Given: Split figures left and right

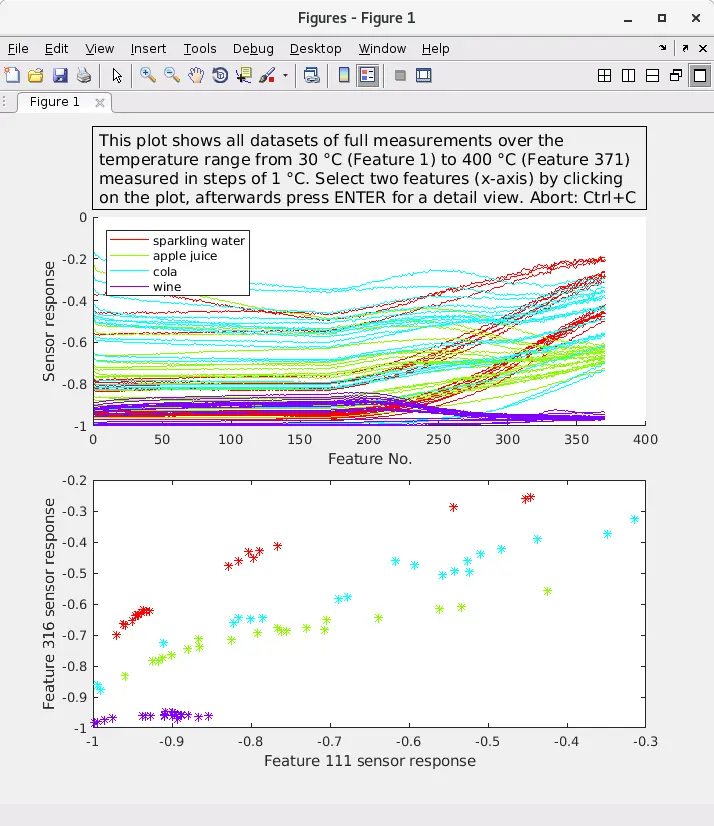Looking at the screenshot, I should pyautogui.click(x=628, y=75).
